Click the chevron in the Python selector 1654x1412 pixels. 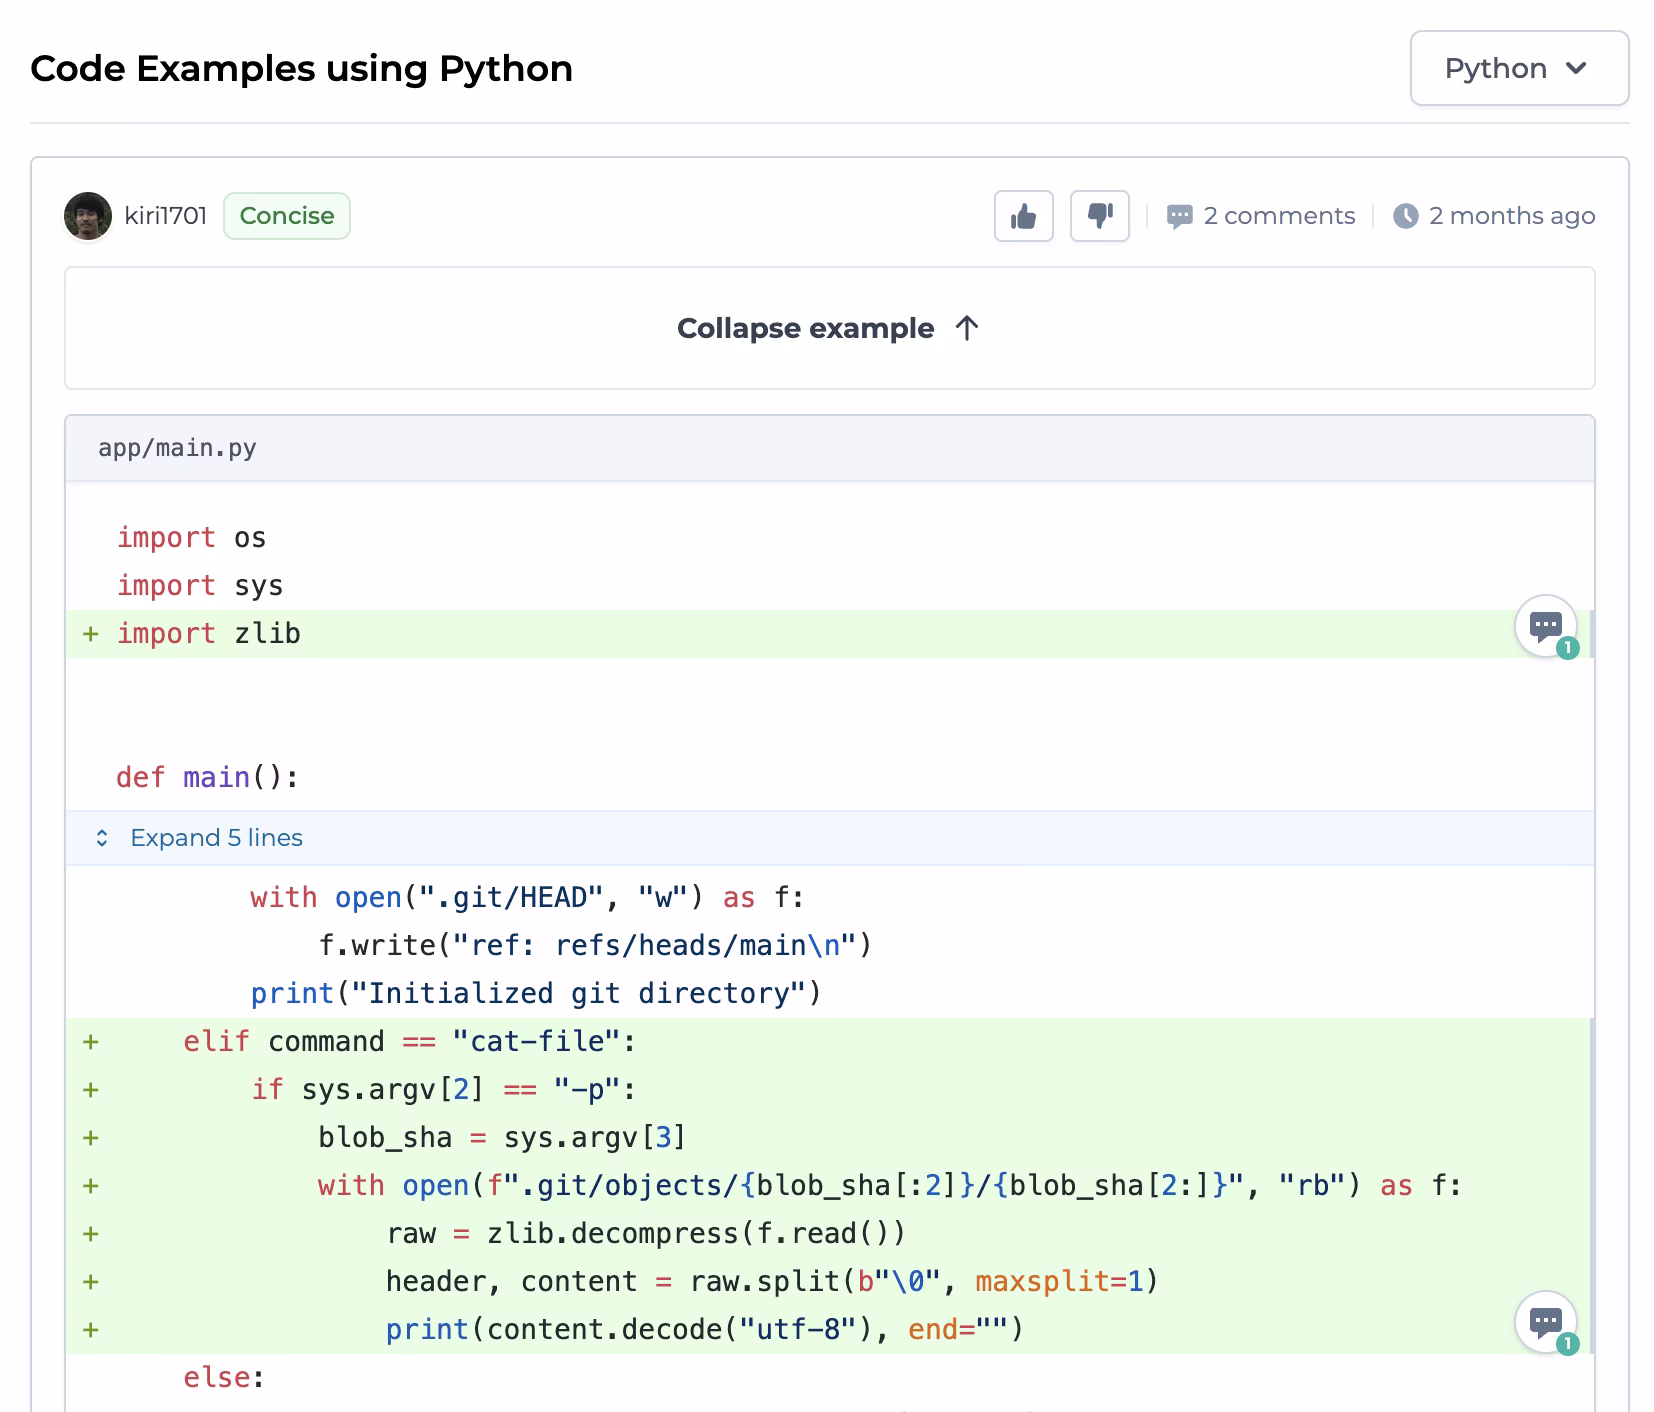pos(1576,68)
